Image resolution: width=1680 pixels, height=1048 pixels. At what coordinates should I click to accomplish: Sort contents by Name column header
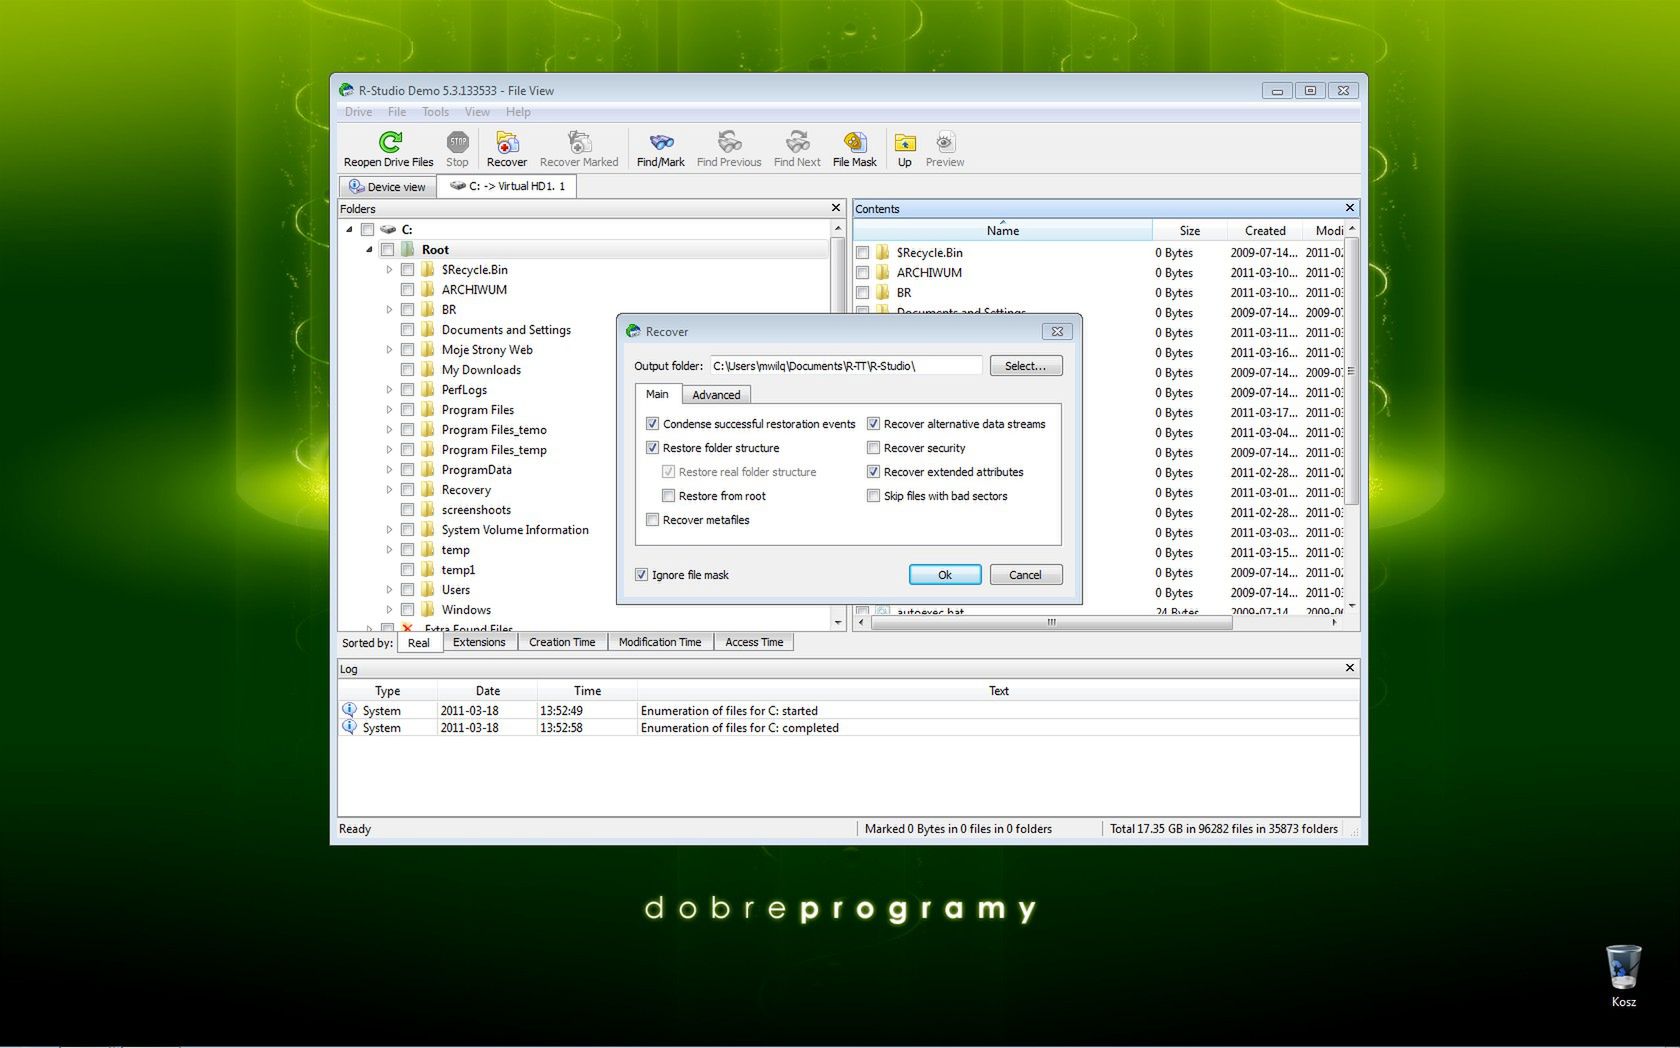(1003, 231)
